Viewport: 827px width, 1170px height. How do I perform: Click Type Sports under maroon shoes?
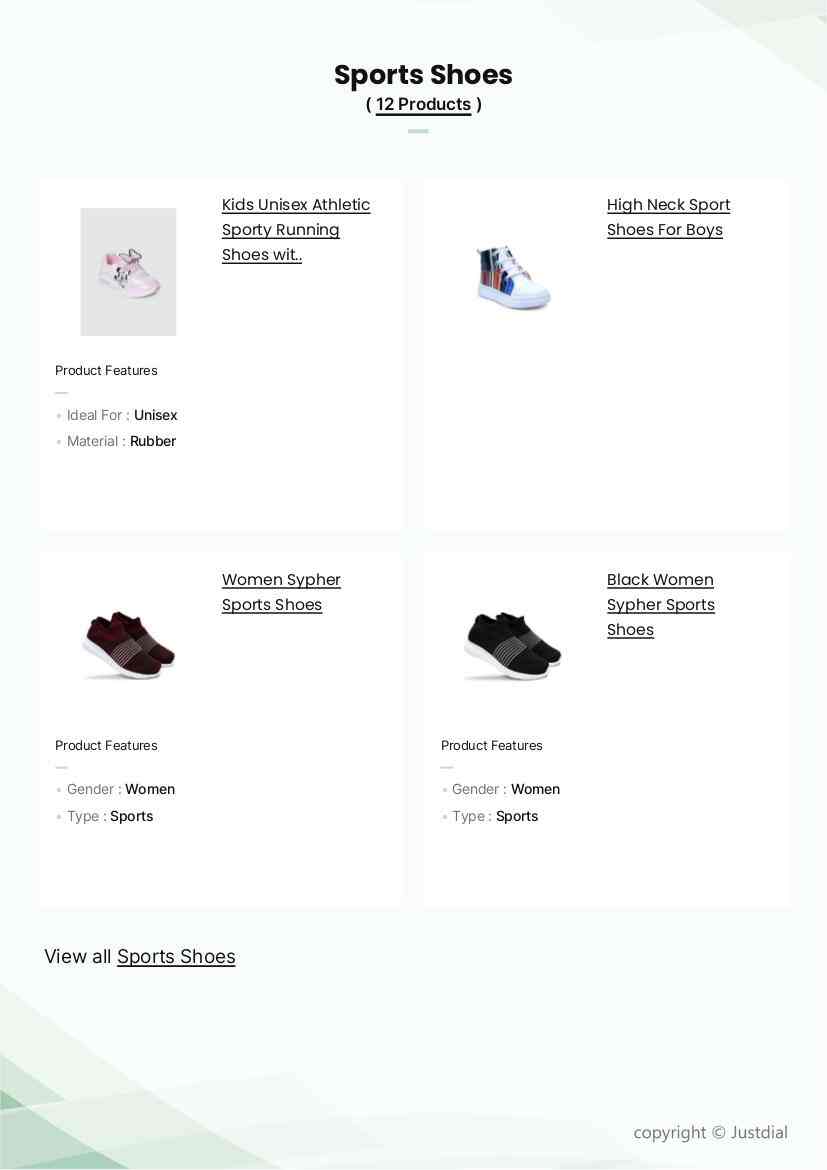click(110, 816)
